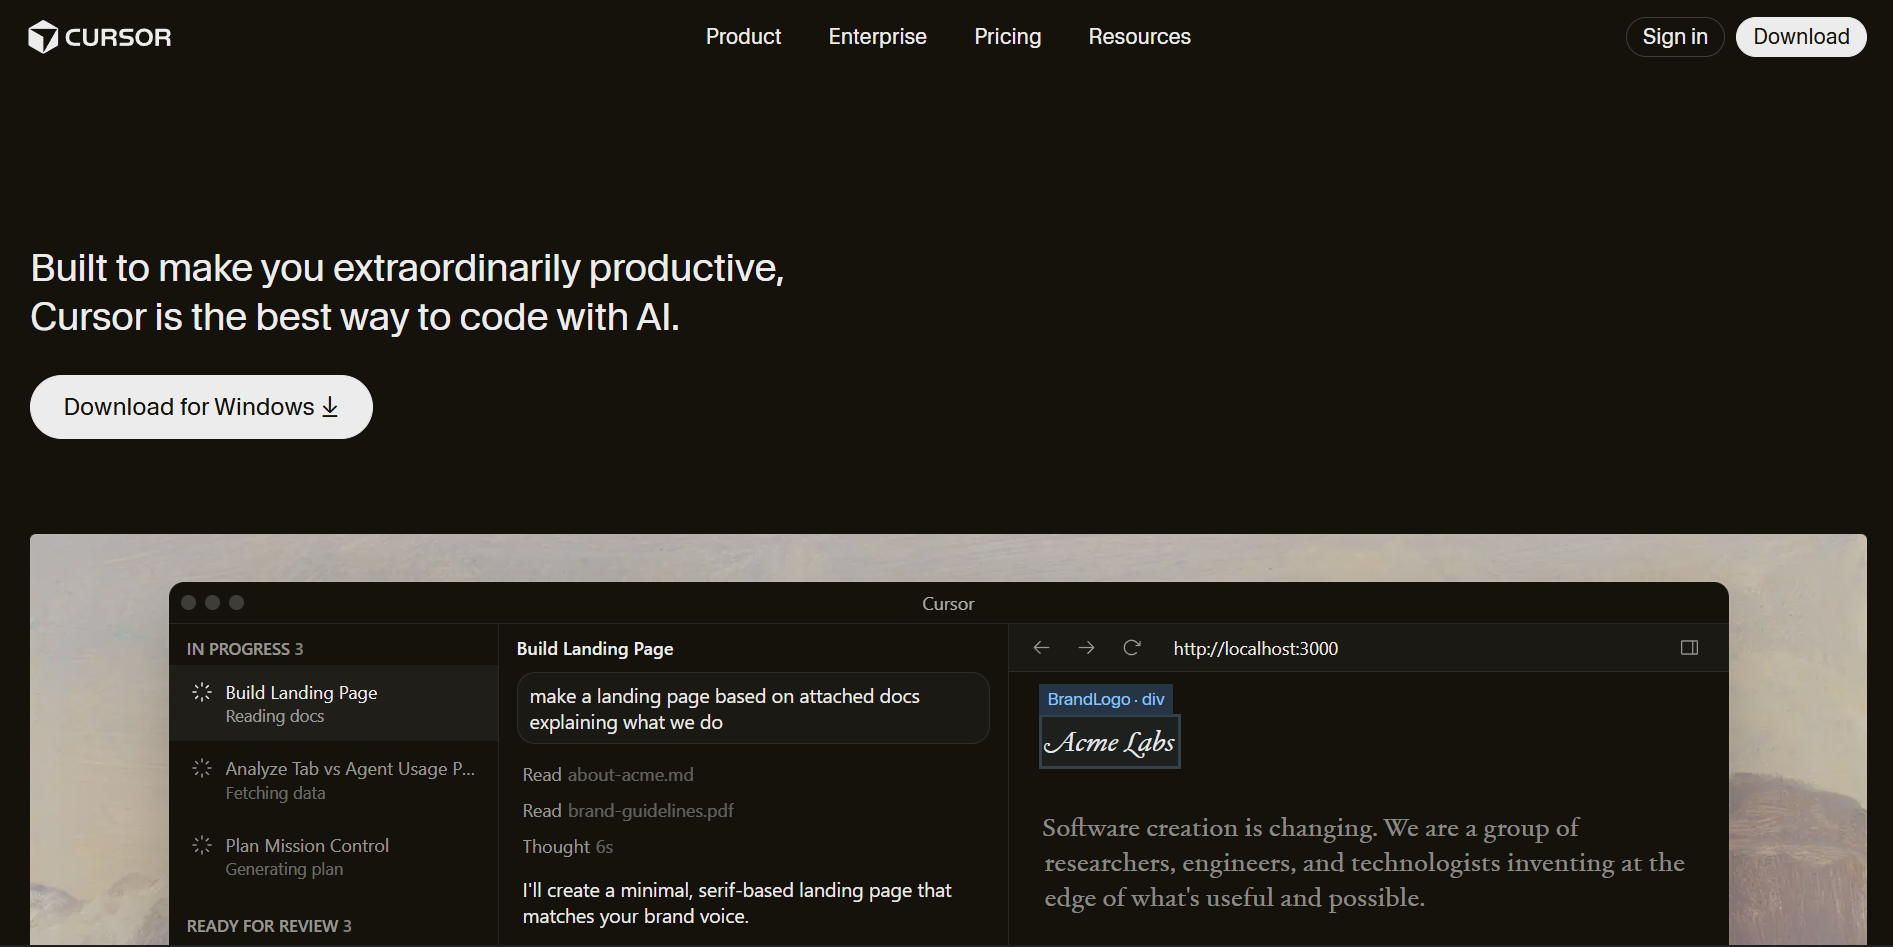The height and width of the screenshot is (947, 1893).
Task: Click the browser forward arrow icon
Action: pos(1086,648)
